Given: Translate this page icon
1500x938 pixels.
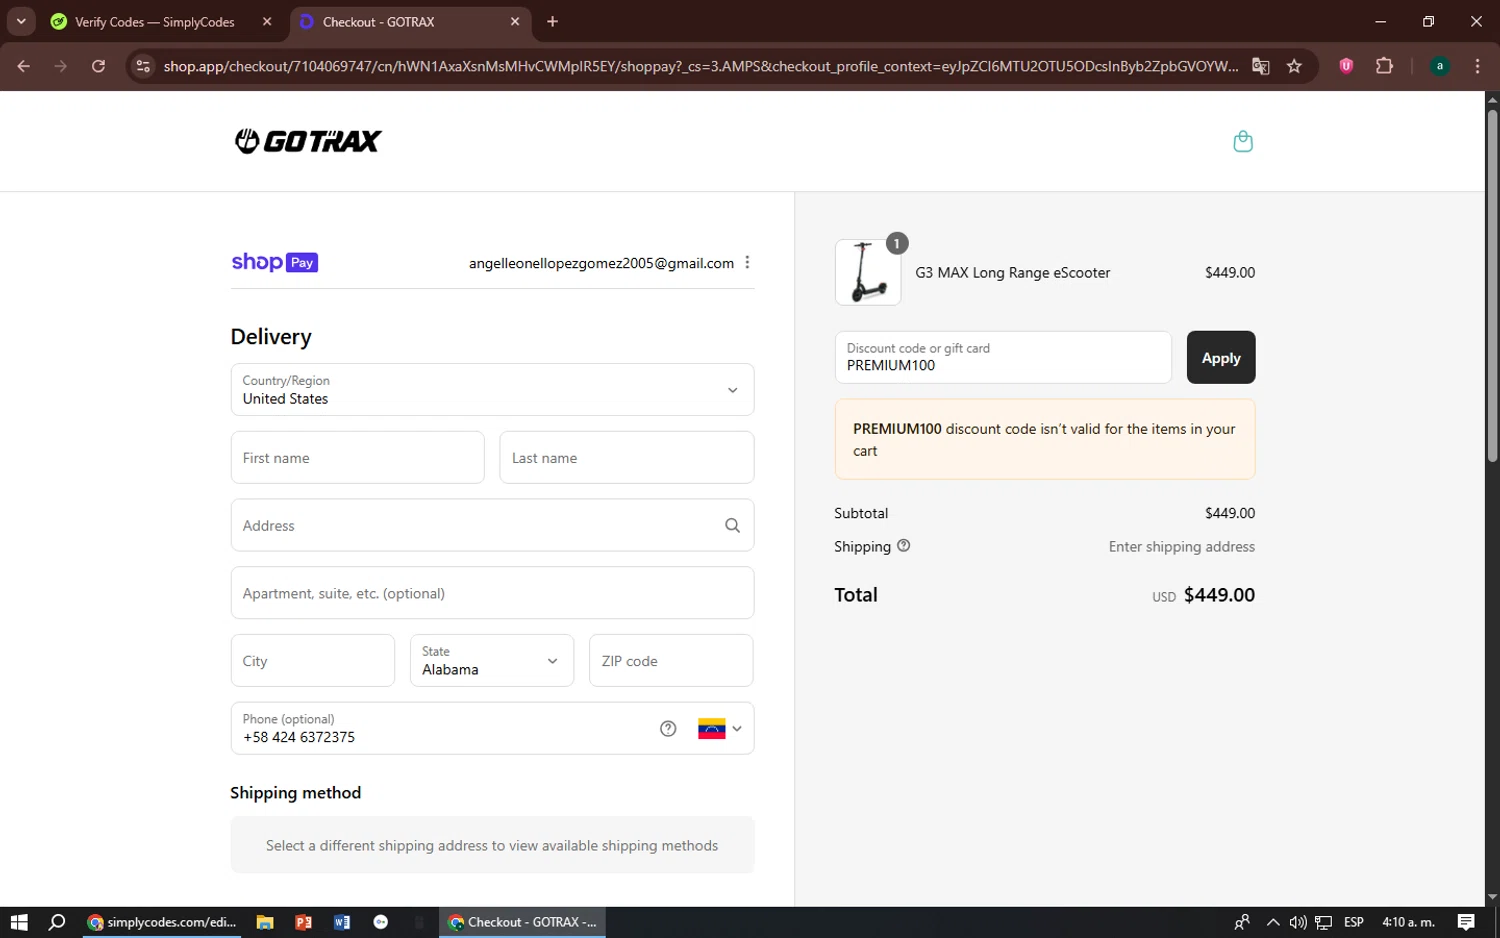Looking at the screenshot, I should coord(1261,66).
